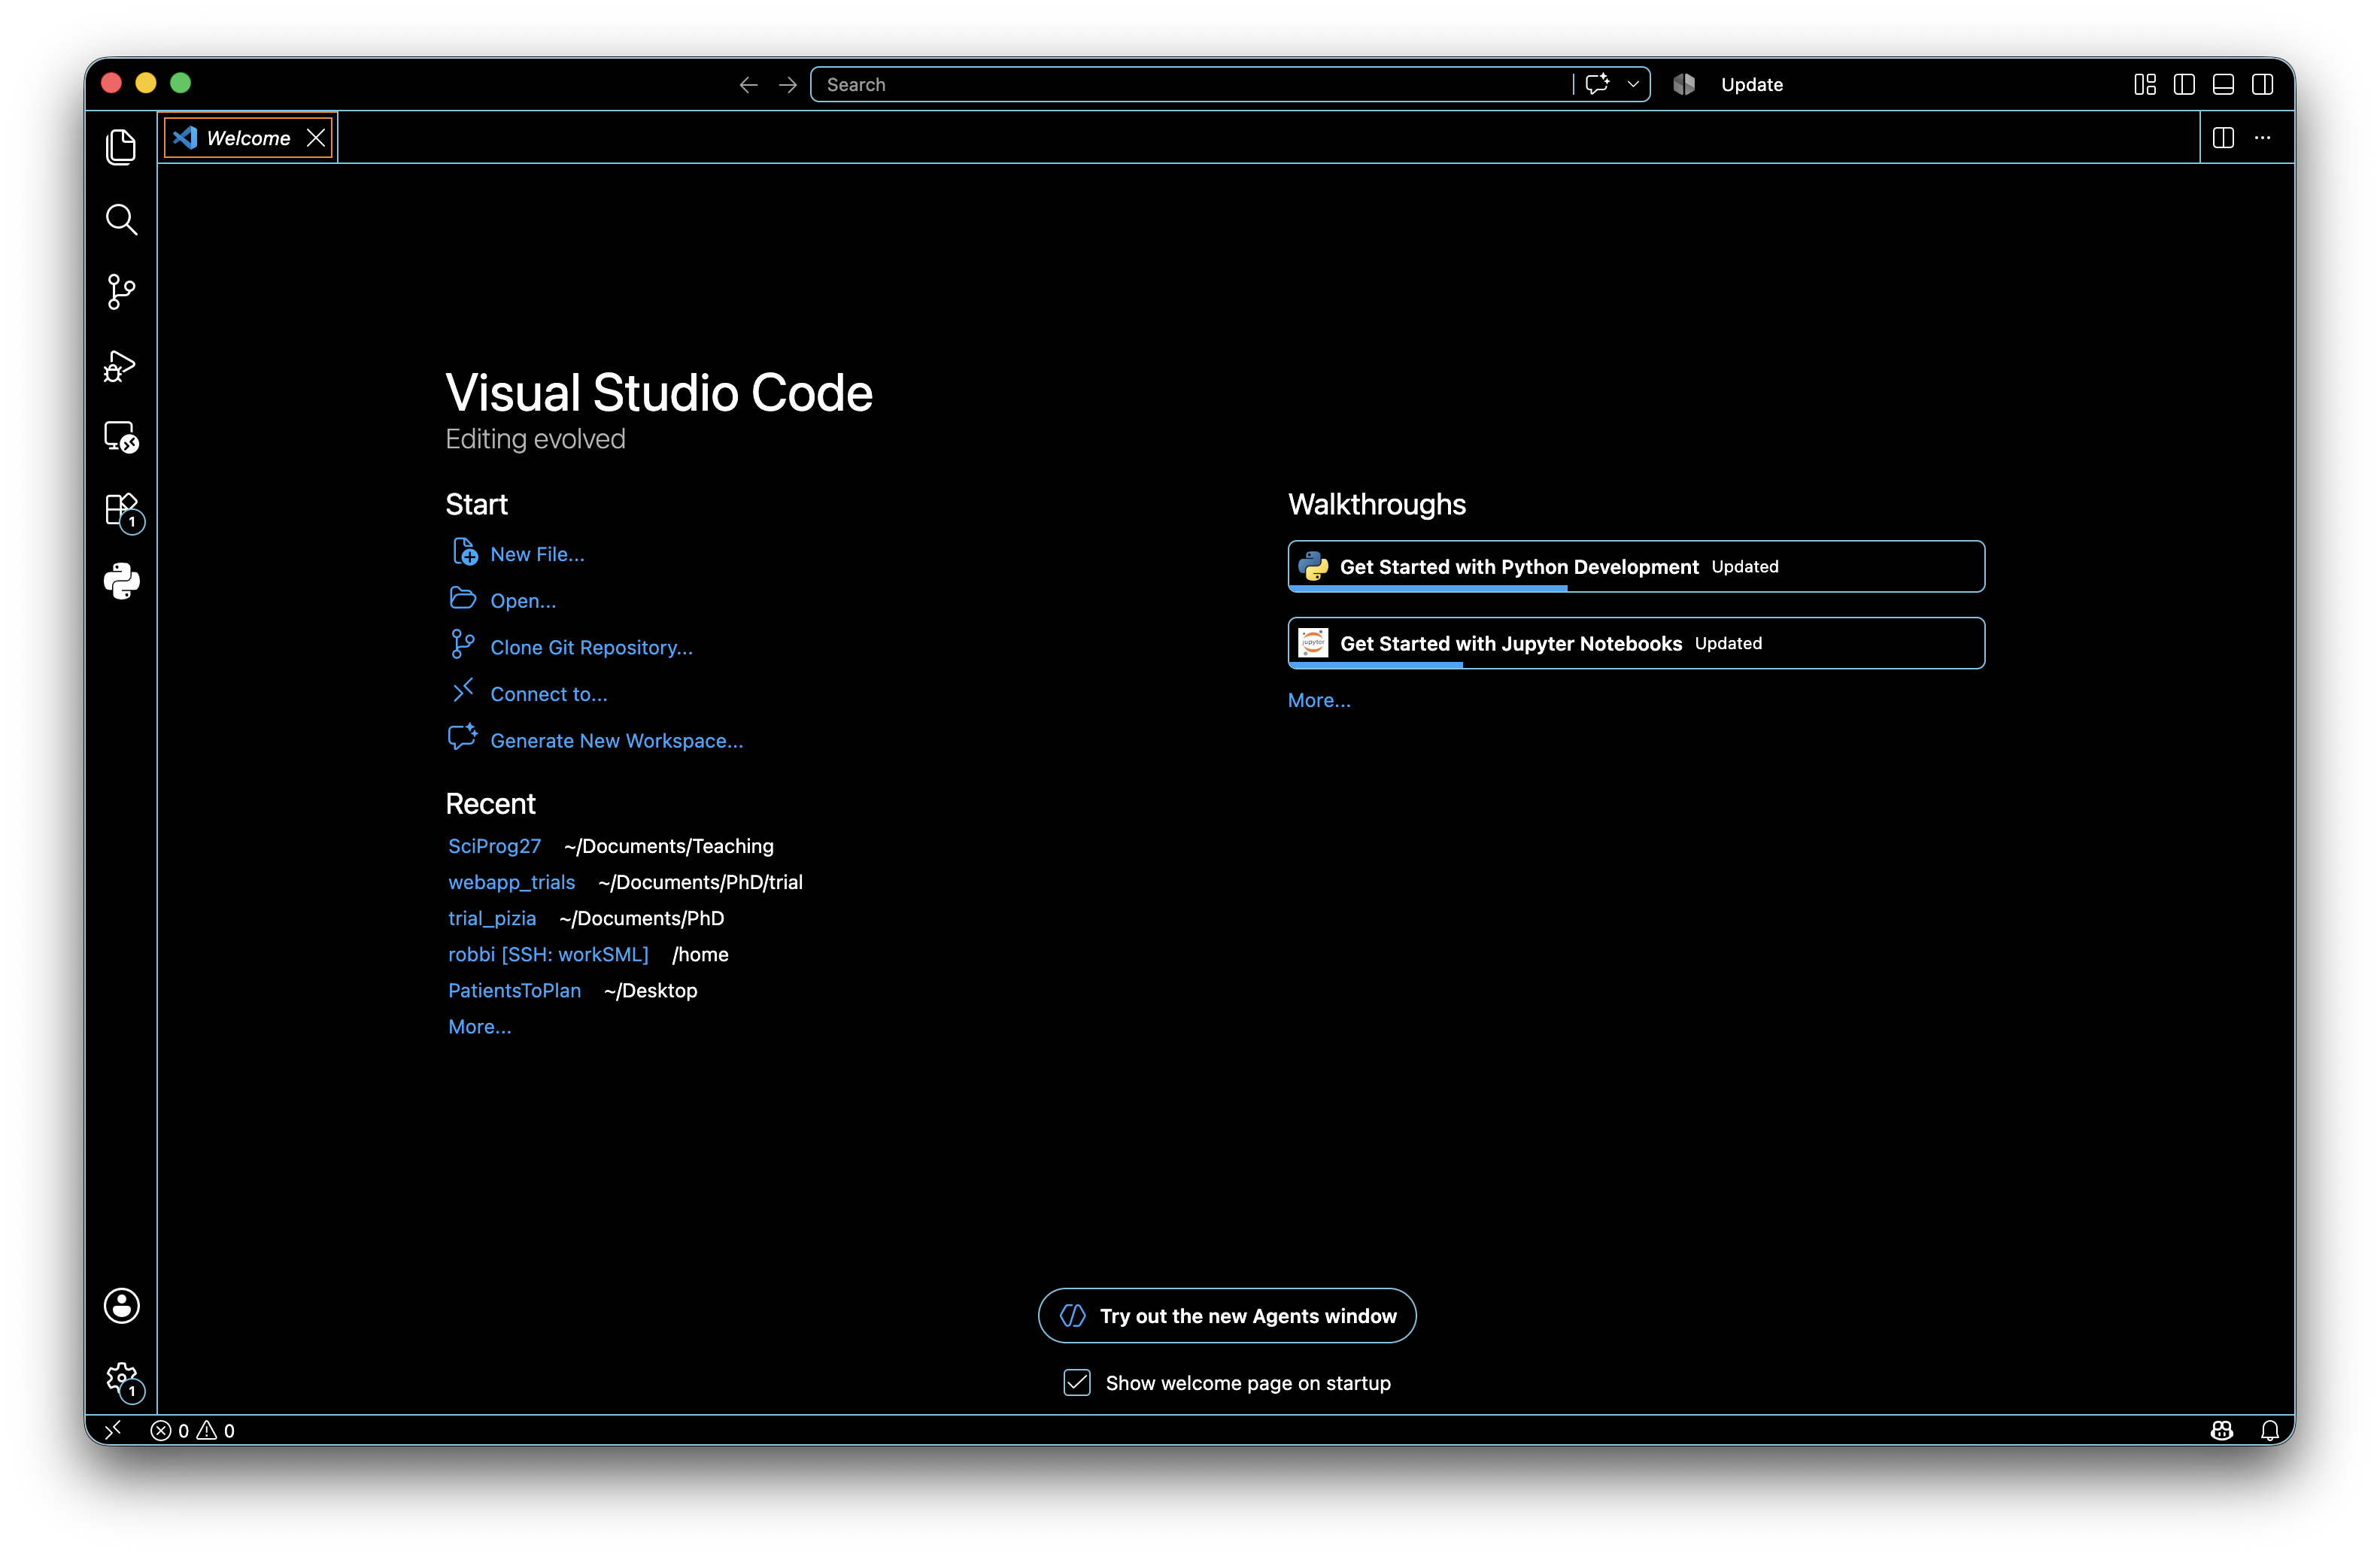Open the chat icon beside Search

click(1598, 84)
